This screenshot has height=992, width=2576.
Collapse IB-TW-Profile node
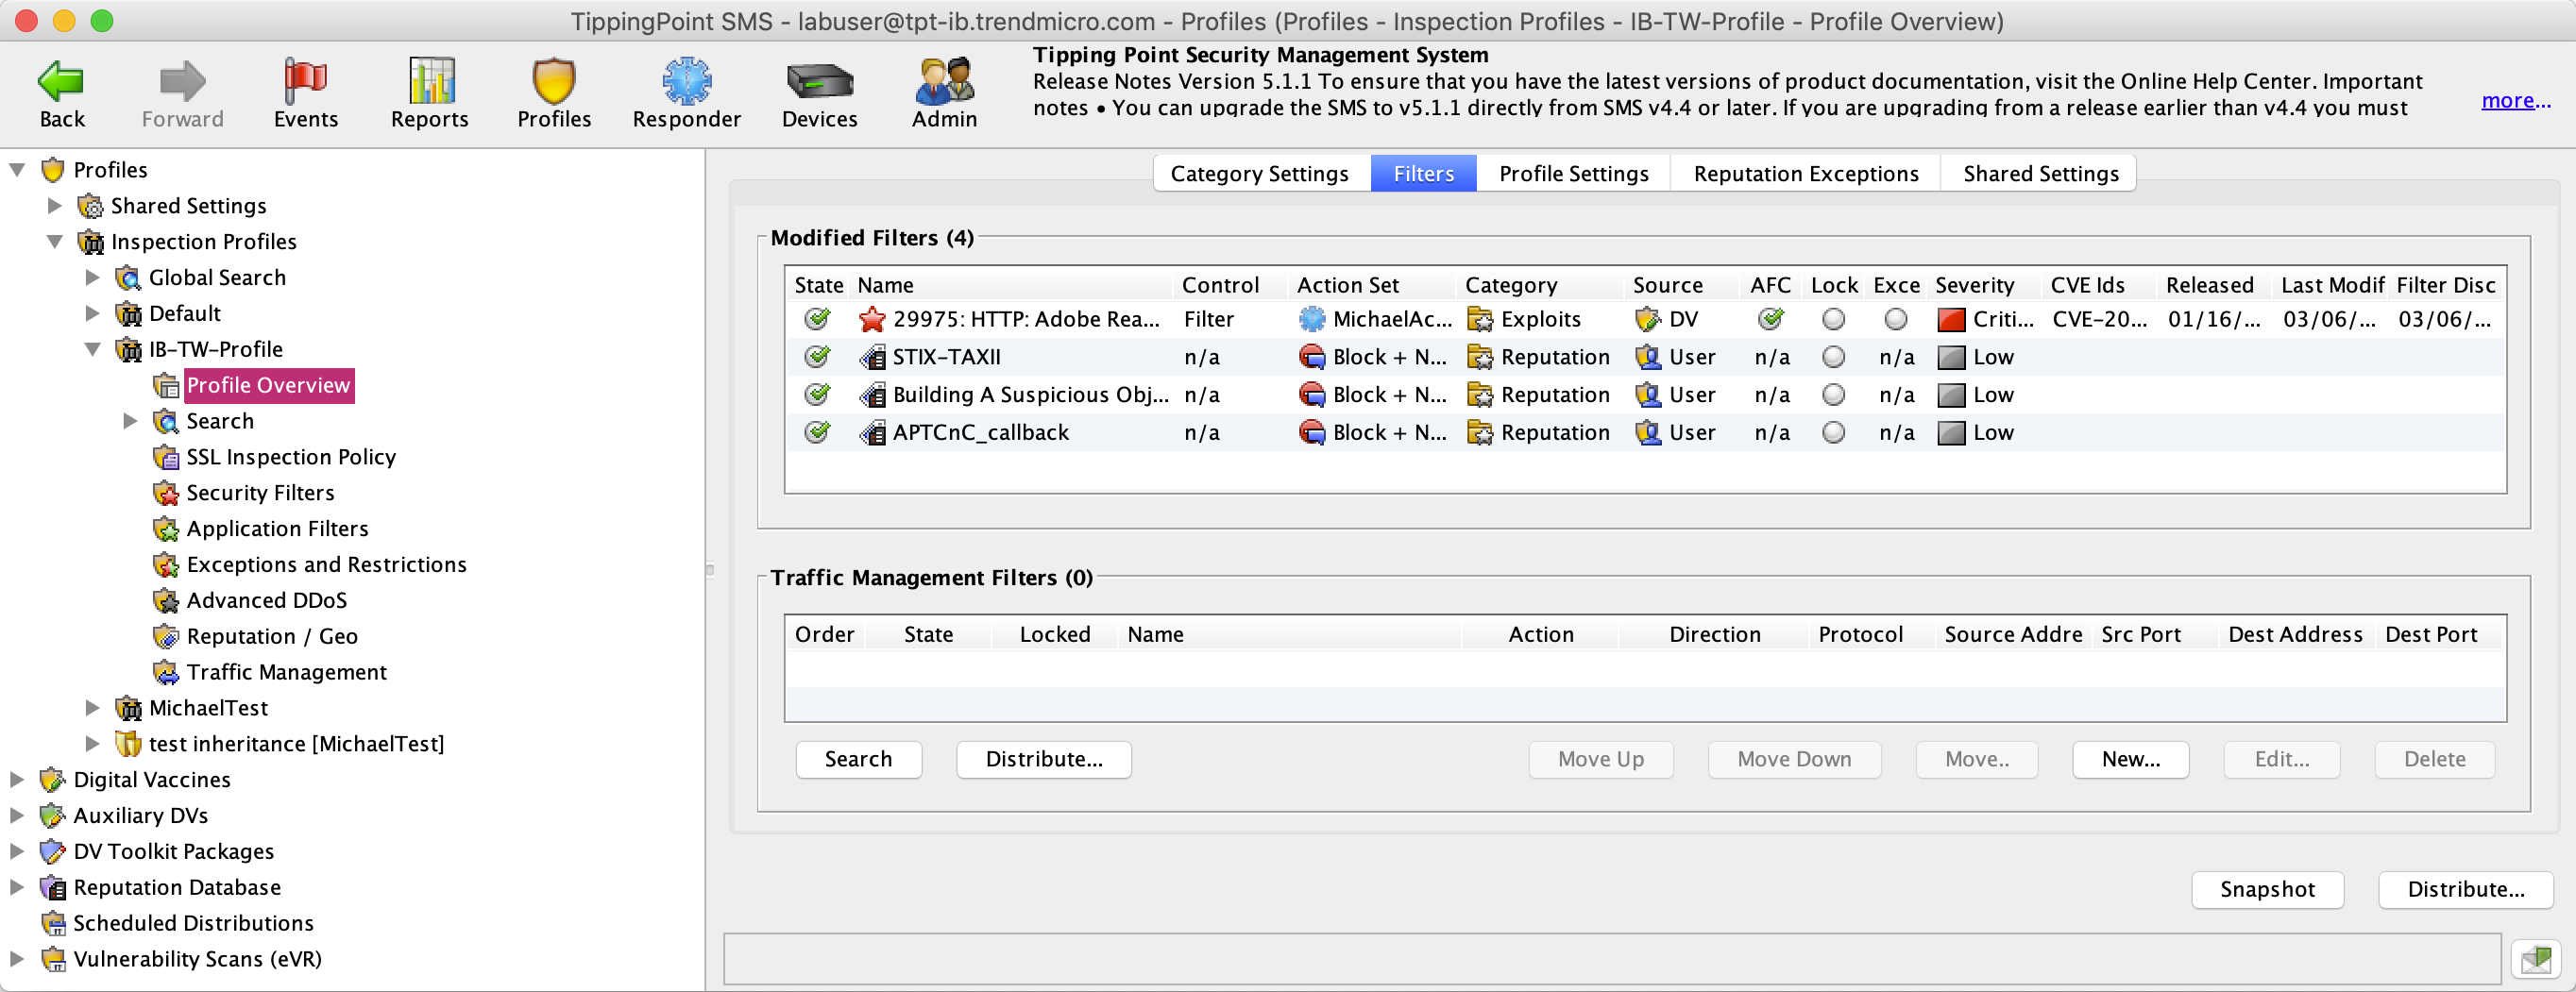coord(92,349)
